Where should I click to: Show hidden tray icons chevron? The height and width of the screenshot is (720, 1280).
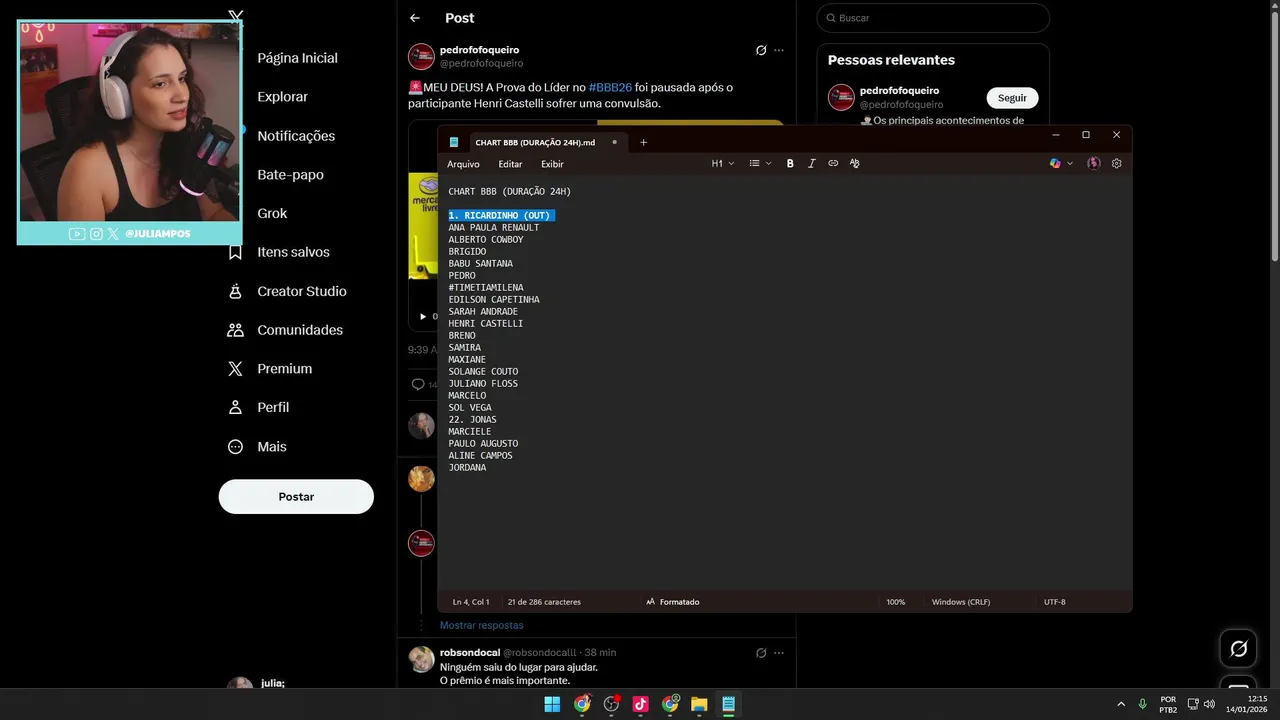1121,704
